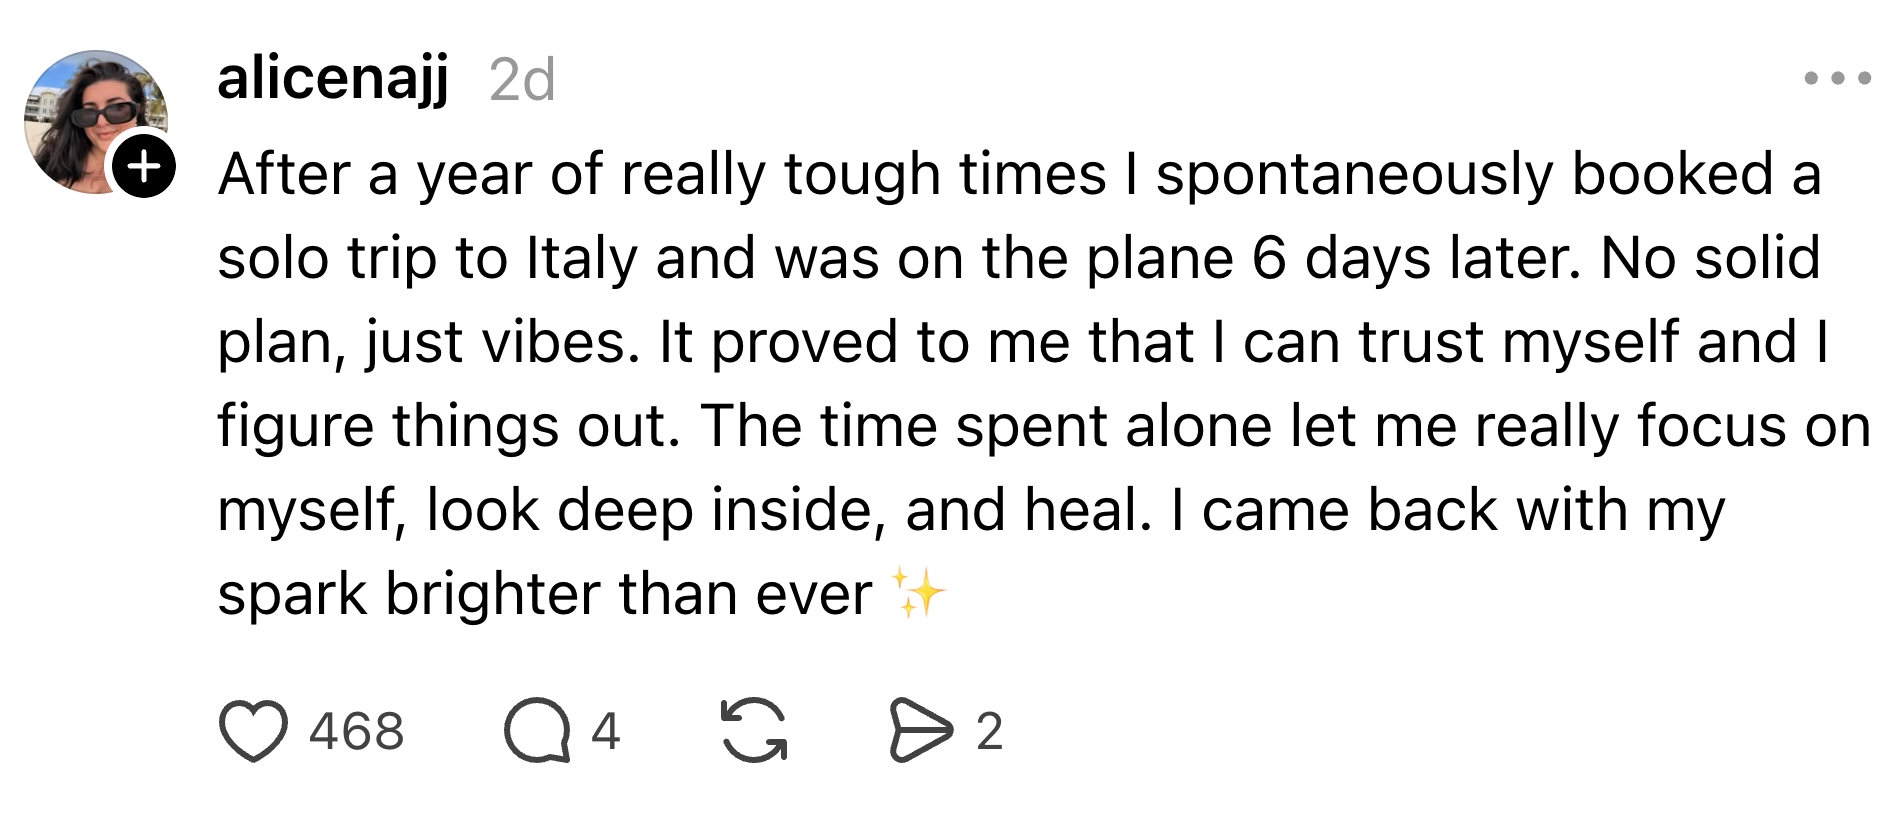This screenshot has width=1896, height=822.
Task: Click the sparkles emoji ending the post
Action: click(918, 593)
